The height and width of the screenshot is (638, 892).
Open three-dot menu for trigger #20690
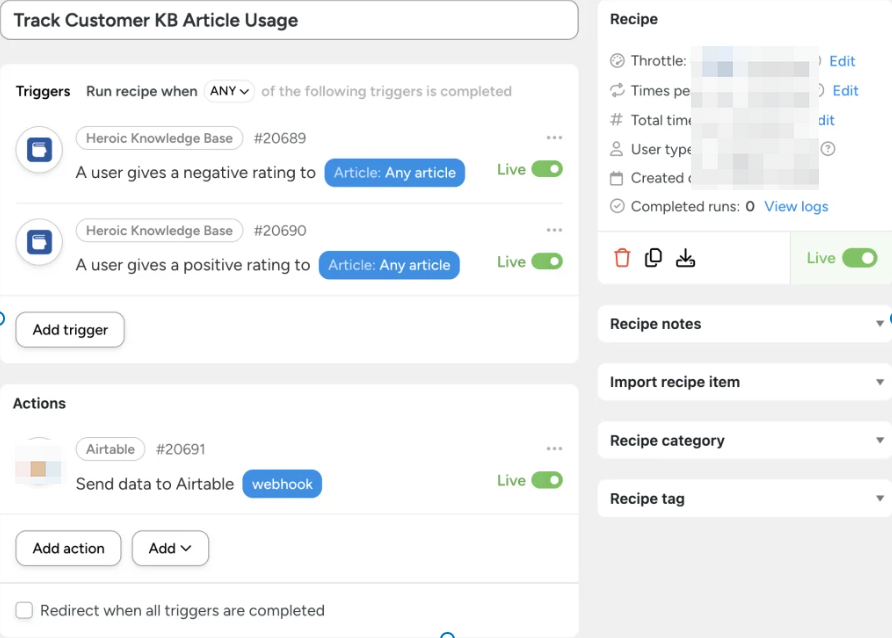[x=554, y=230]
